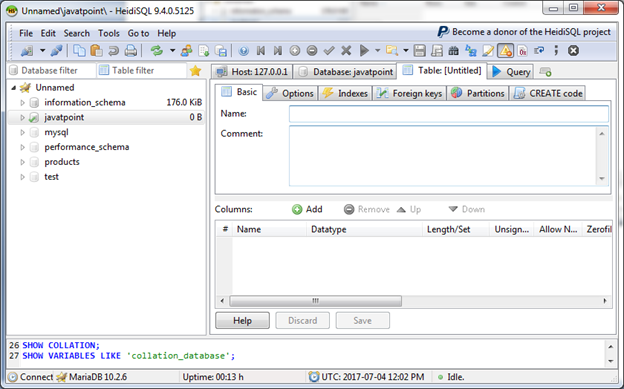
Task: Open the User manager icon
Action: click(186, 51)
